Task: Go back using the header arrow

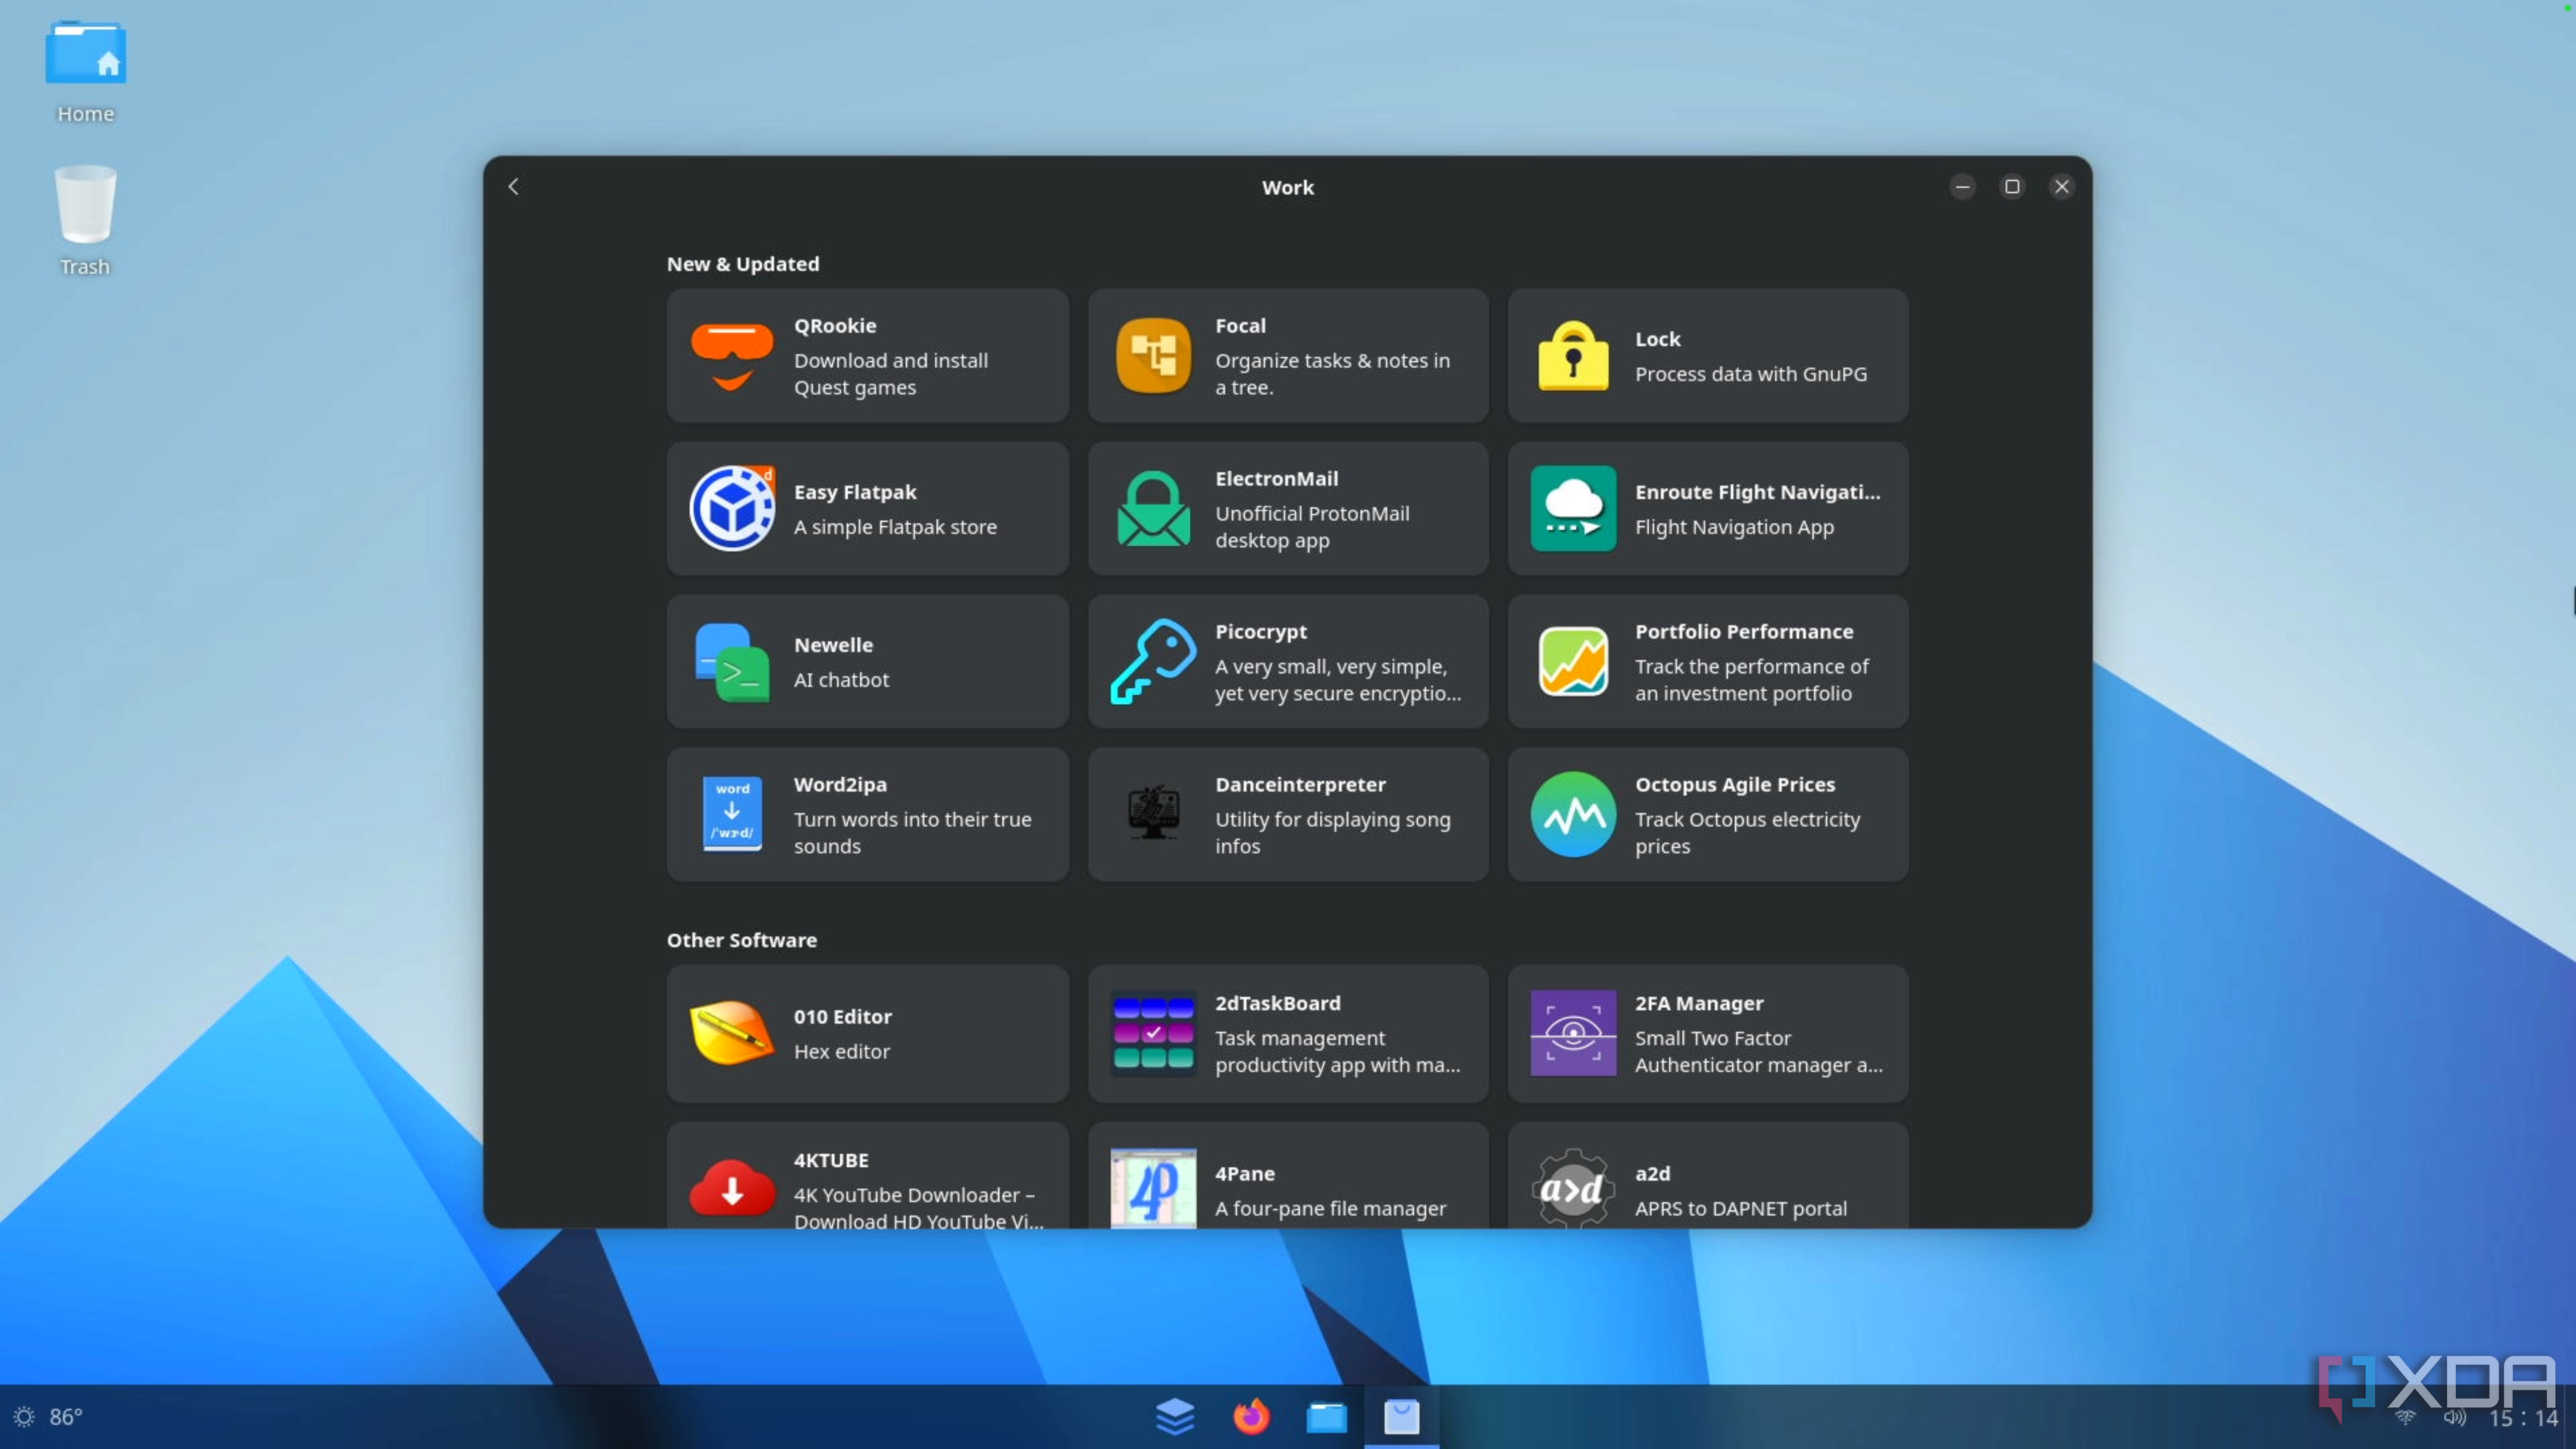Action: [514, 187]
